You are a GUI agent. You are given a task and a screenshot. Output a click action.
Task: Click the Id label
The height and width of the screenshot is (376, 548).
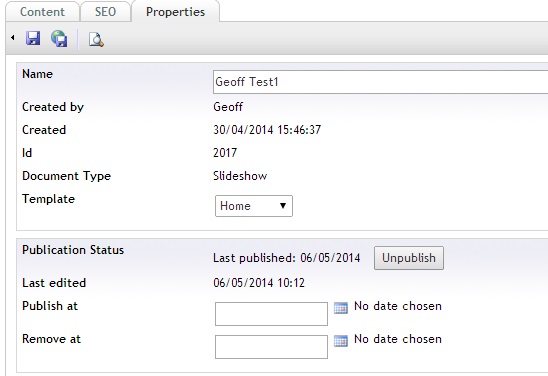click(27, 153)
